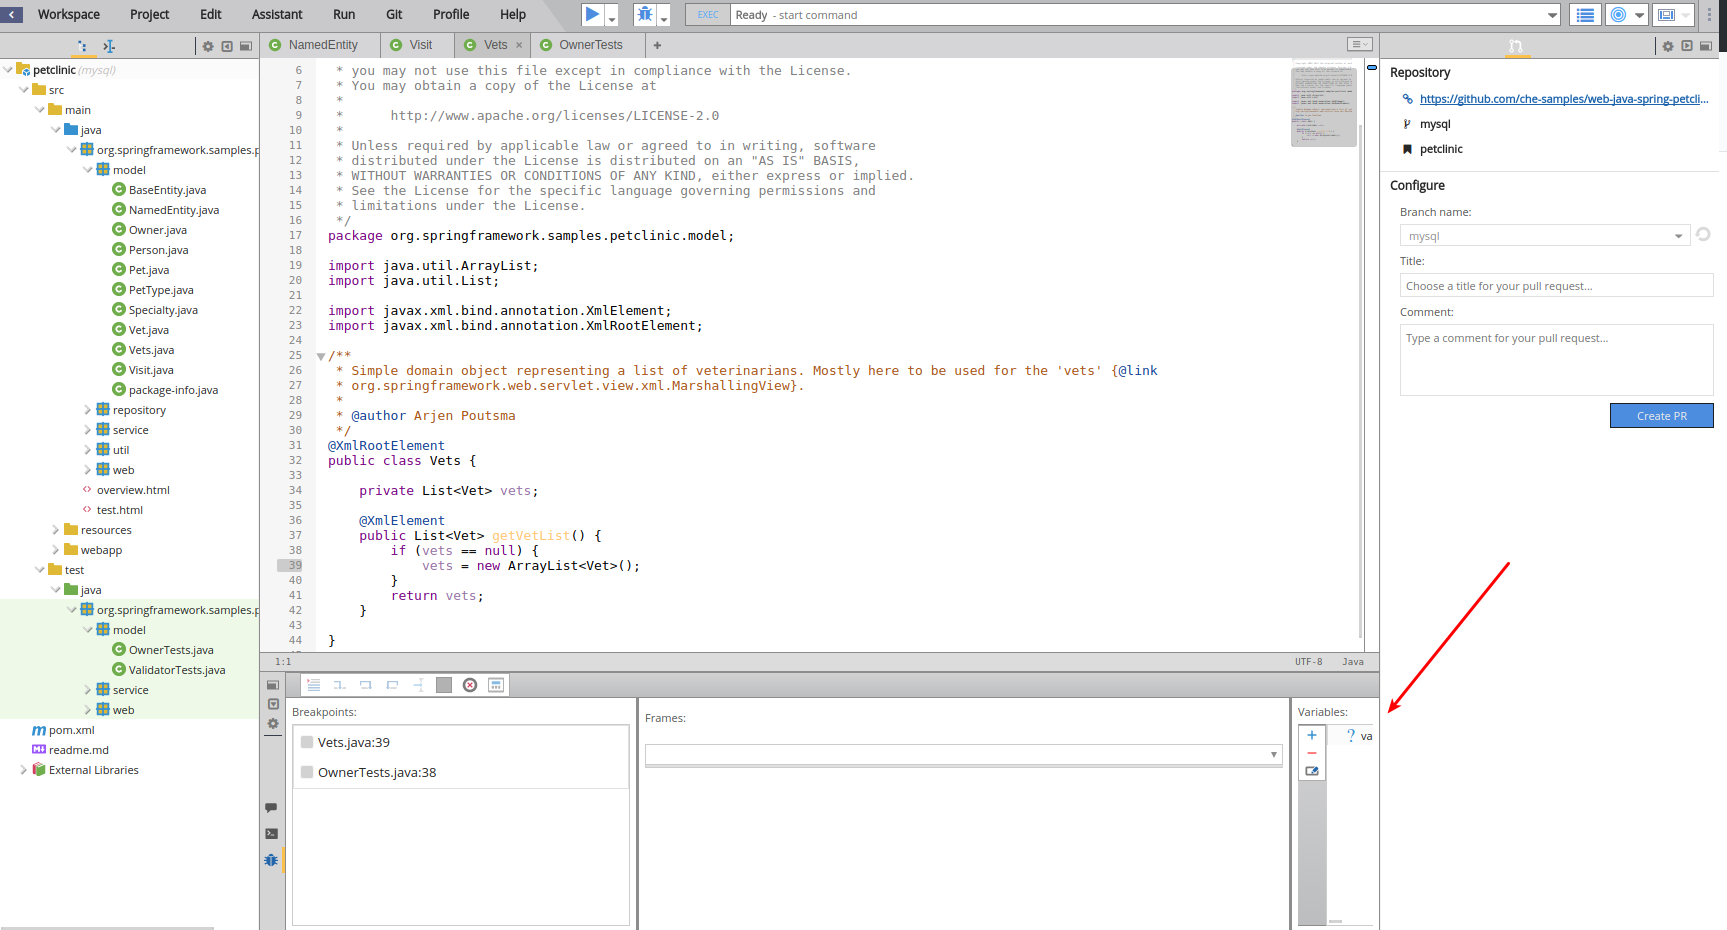Open the Assistant menu
The image size is (1727, 930).
coord(277,14)
